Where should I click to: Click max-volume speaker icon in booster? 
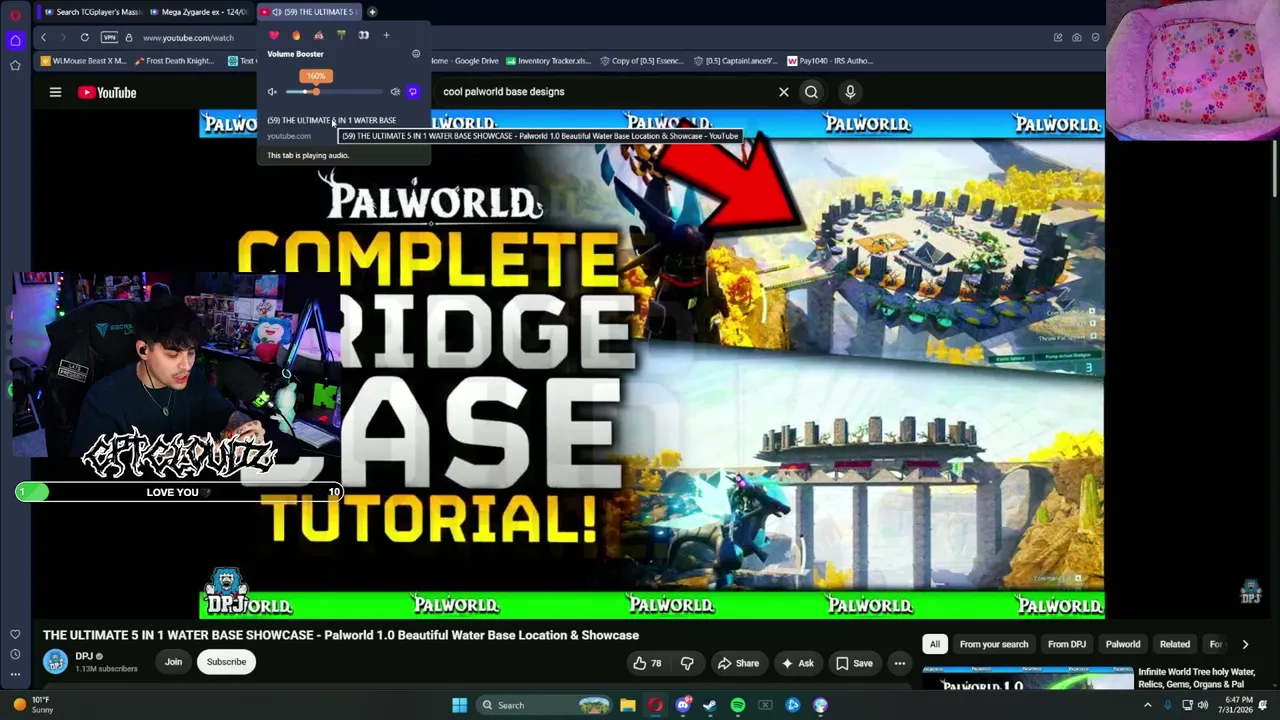pos(395,92)
